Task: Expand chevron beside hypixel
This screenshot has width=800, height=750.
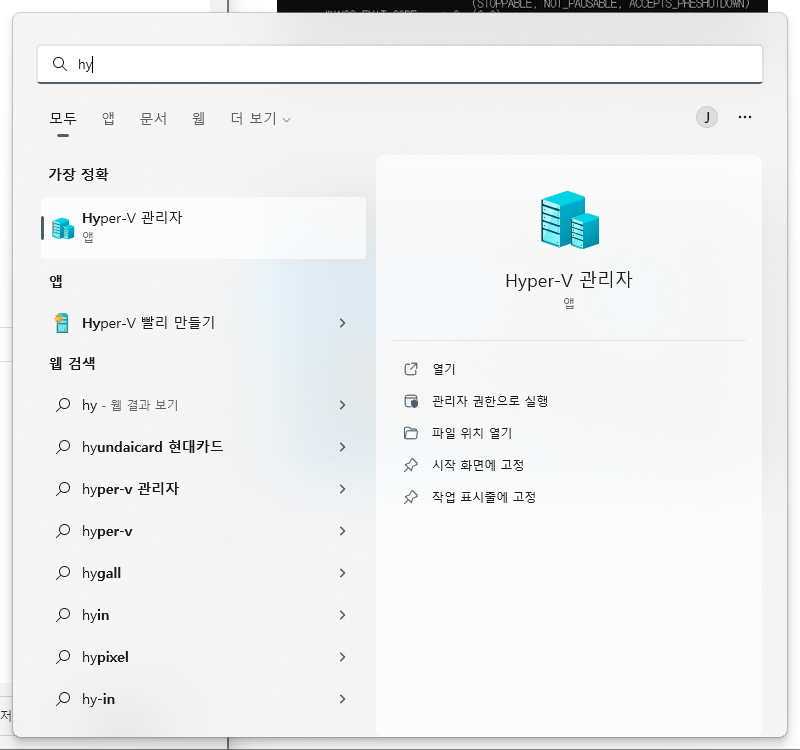Action: (342, 657)
